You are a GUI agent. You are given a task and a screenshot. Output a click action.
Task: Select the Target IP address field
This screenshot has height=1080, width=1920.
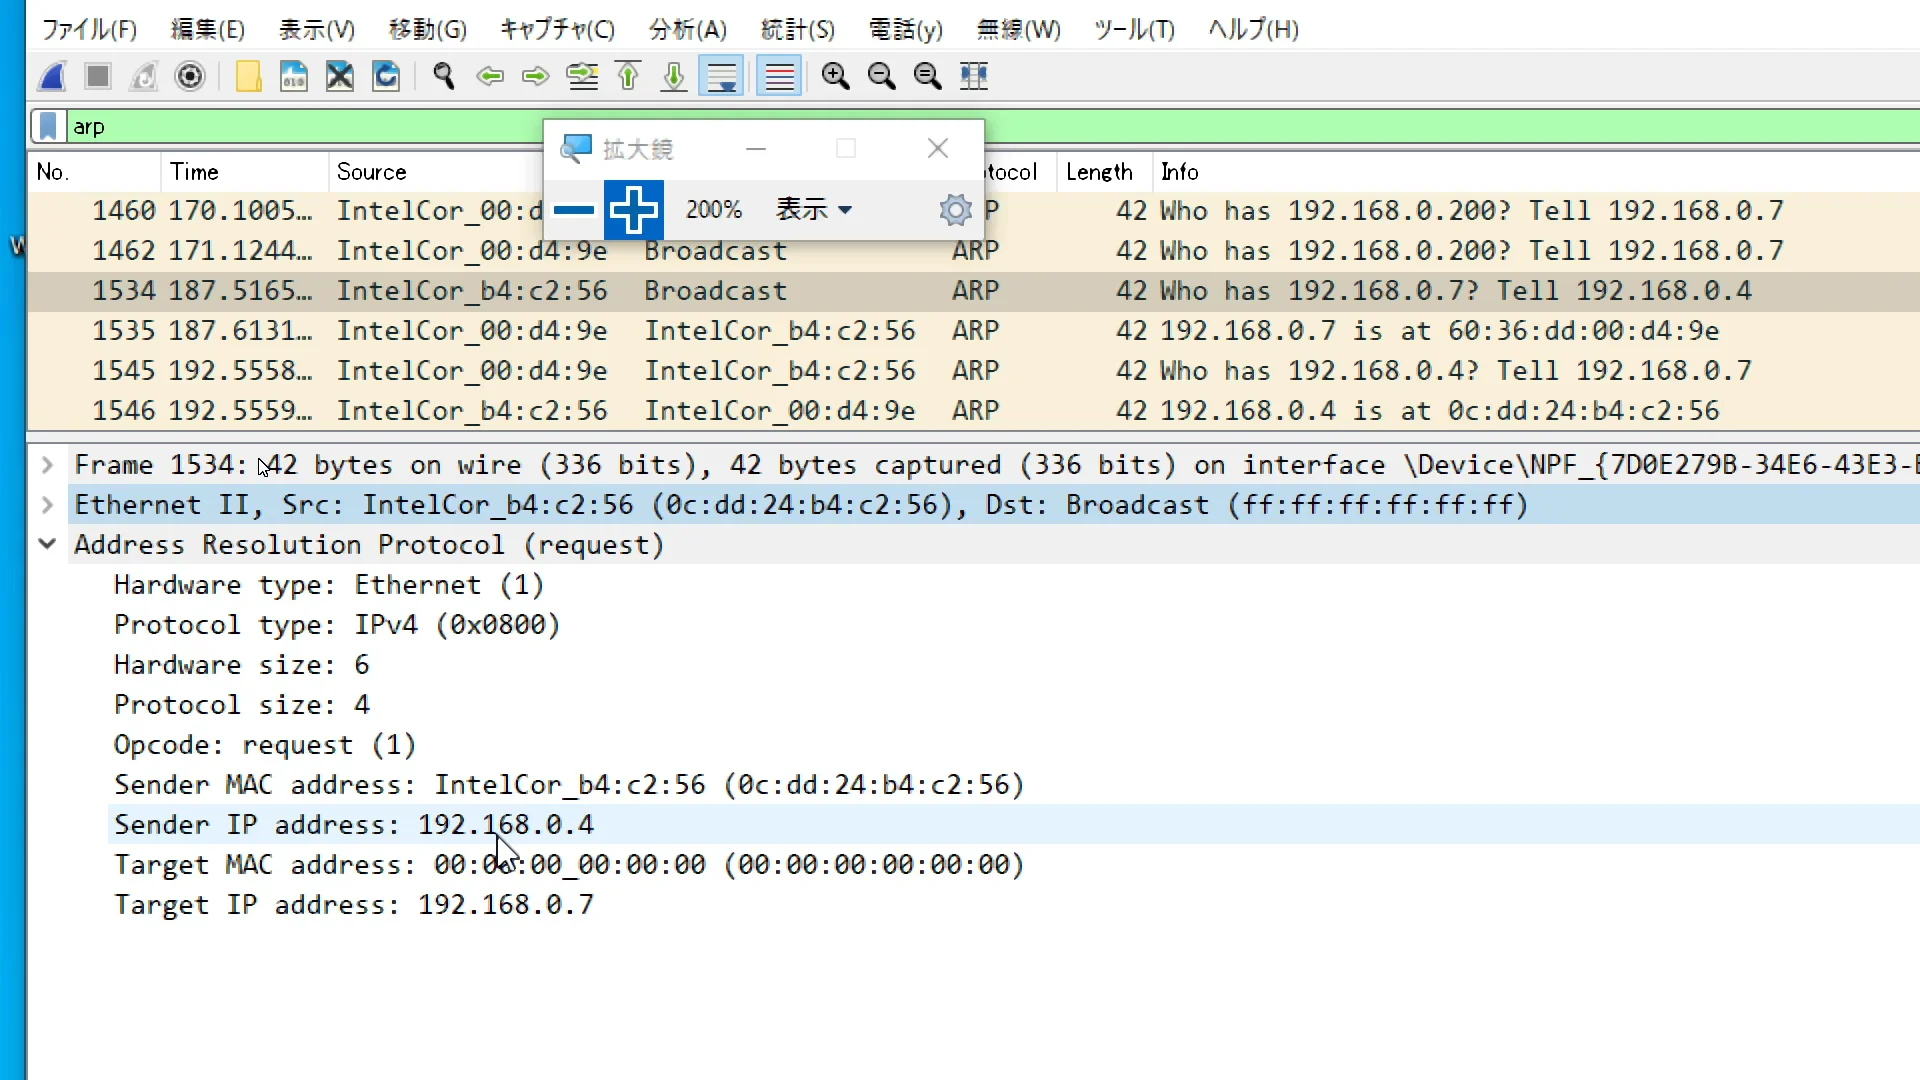click(x=354, y=905)
